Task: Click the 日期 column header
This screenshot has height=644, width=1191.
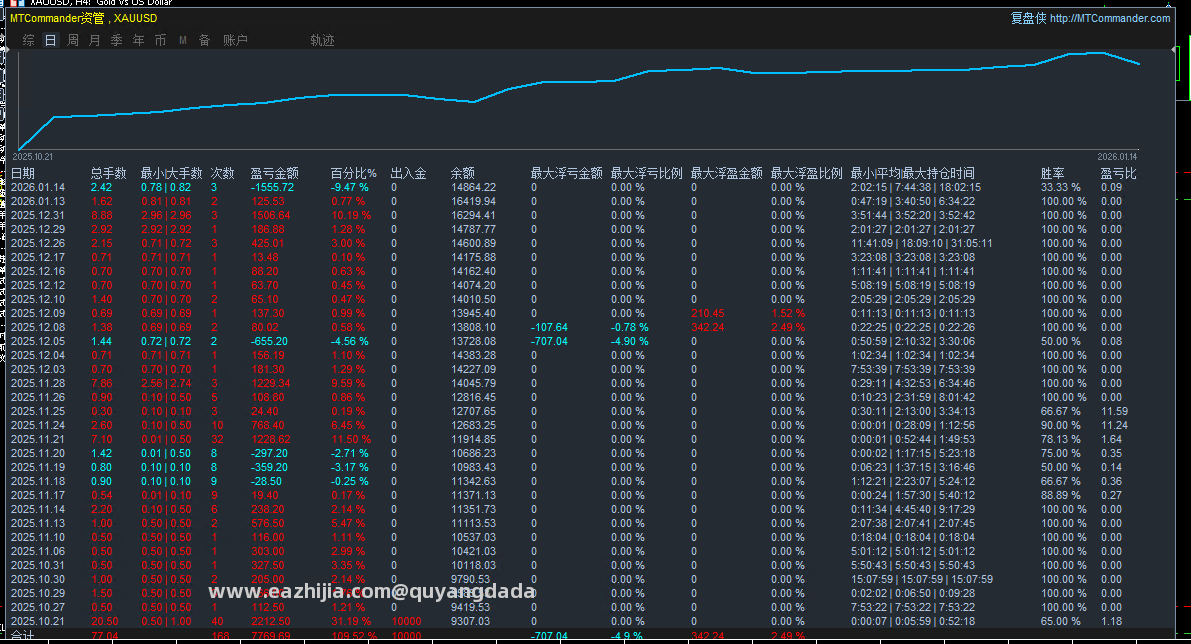Action: [23, 173]
